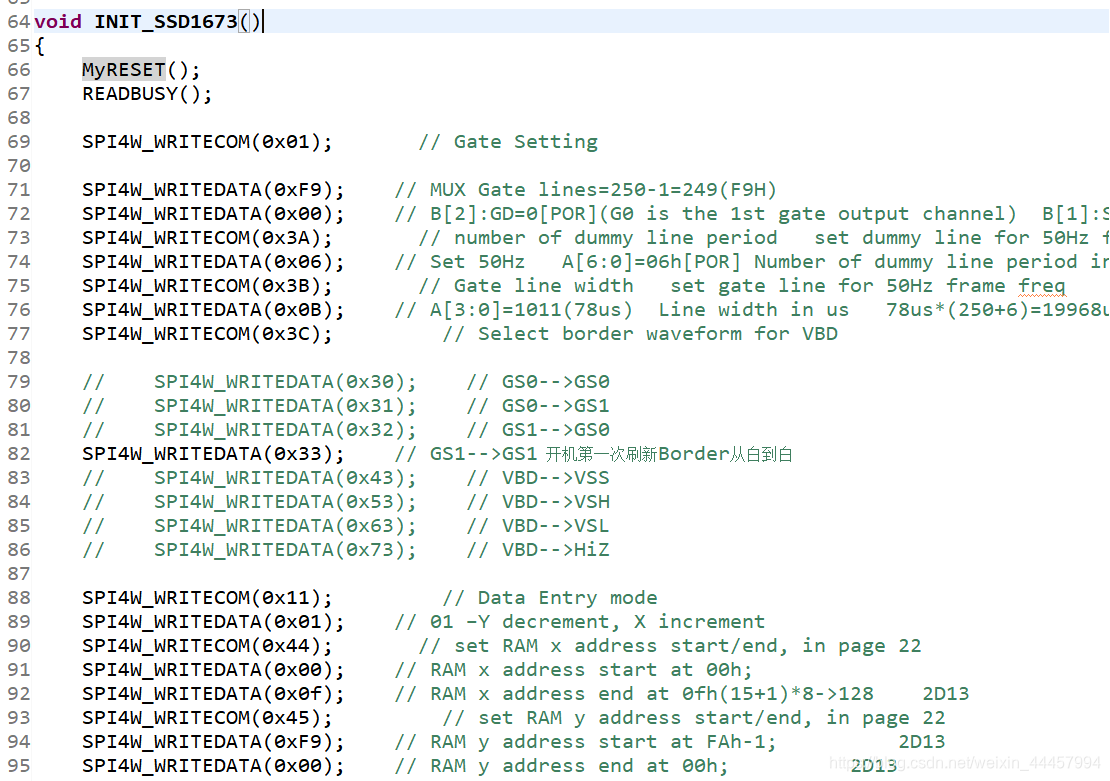1110x781 pixels.
Task: Click SPI4W_WRITEDATA(0x00) on line 72
Action: click(x=213, y=214)
